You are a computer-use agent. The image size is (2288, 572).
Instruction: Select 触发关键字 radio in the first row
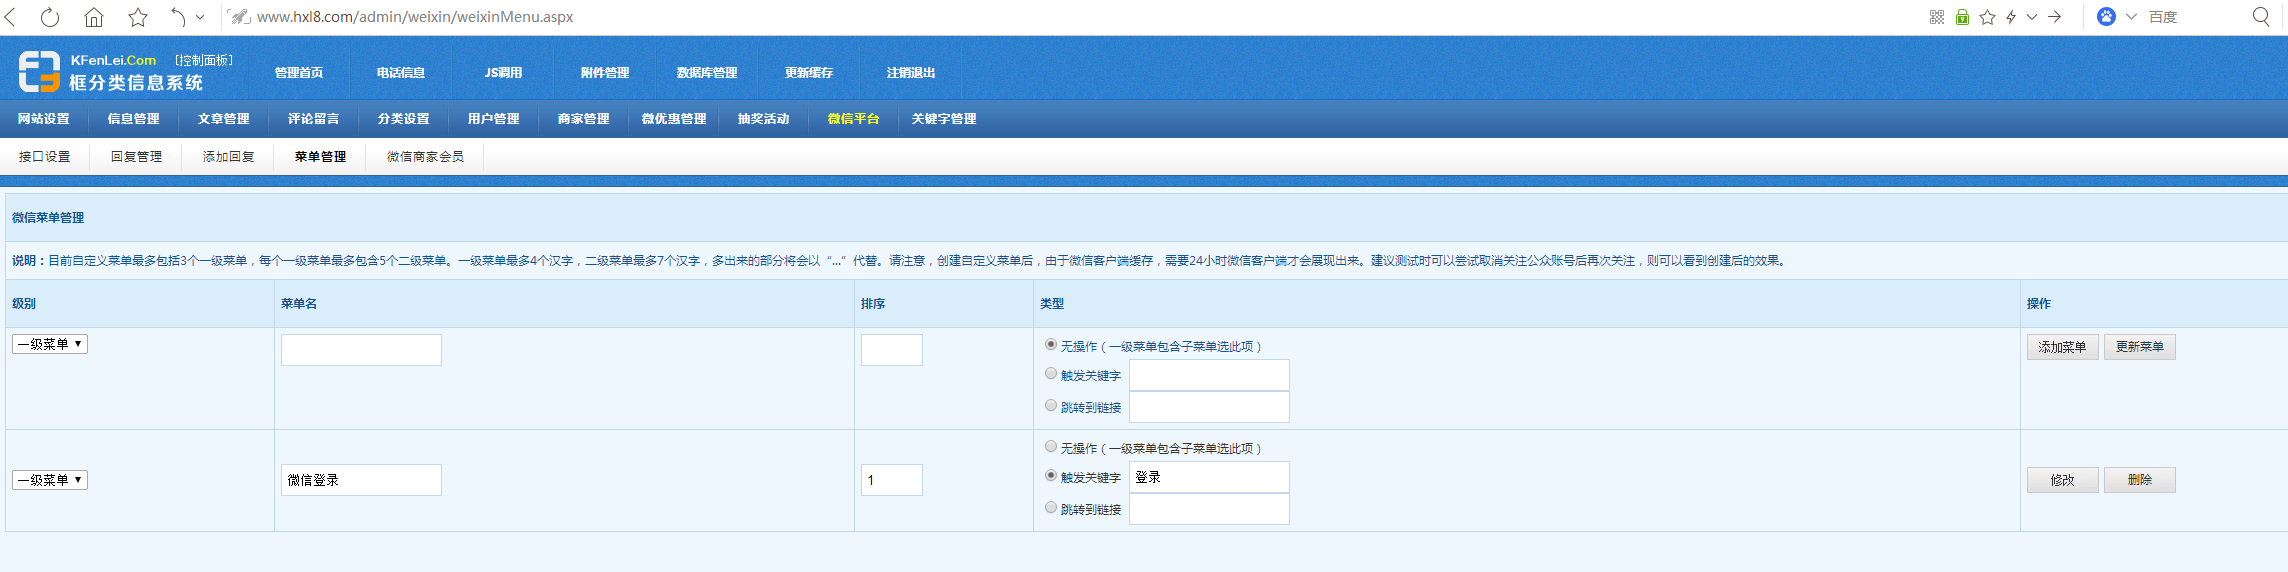(x=1051, y=374)
